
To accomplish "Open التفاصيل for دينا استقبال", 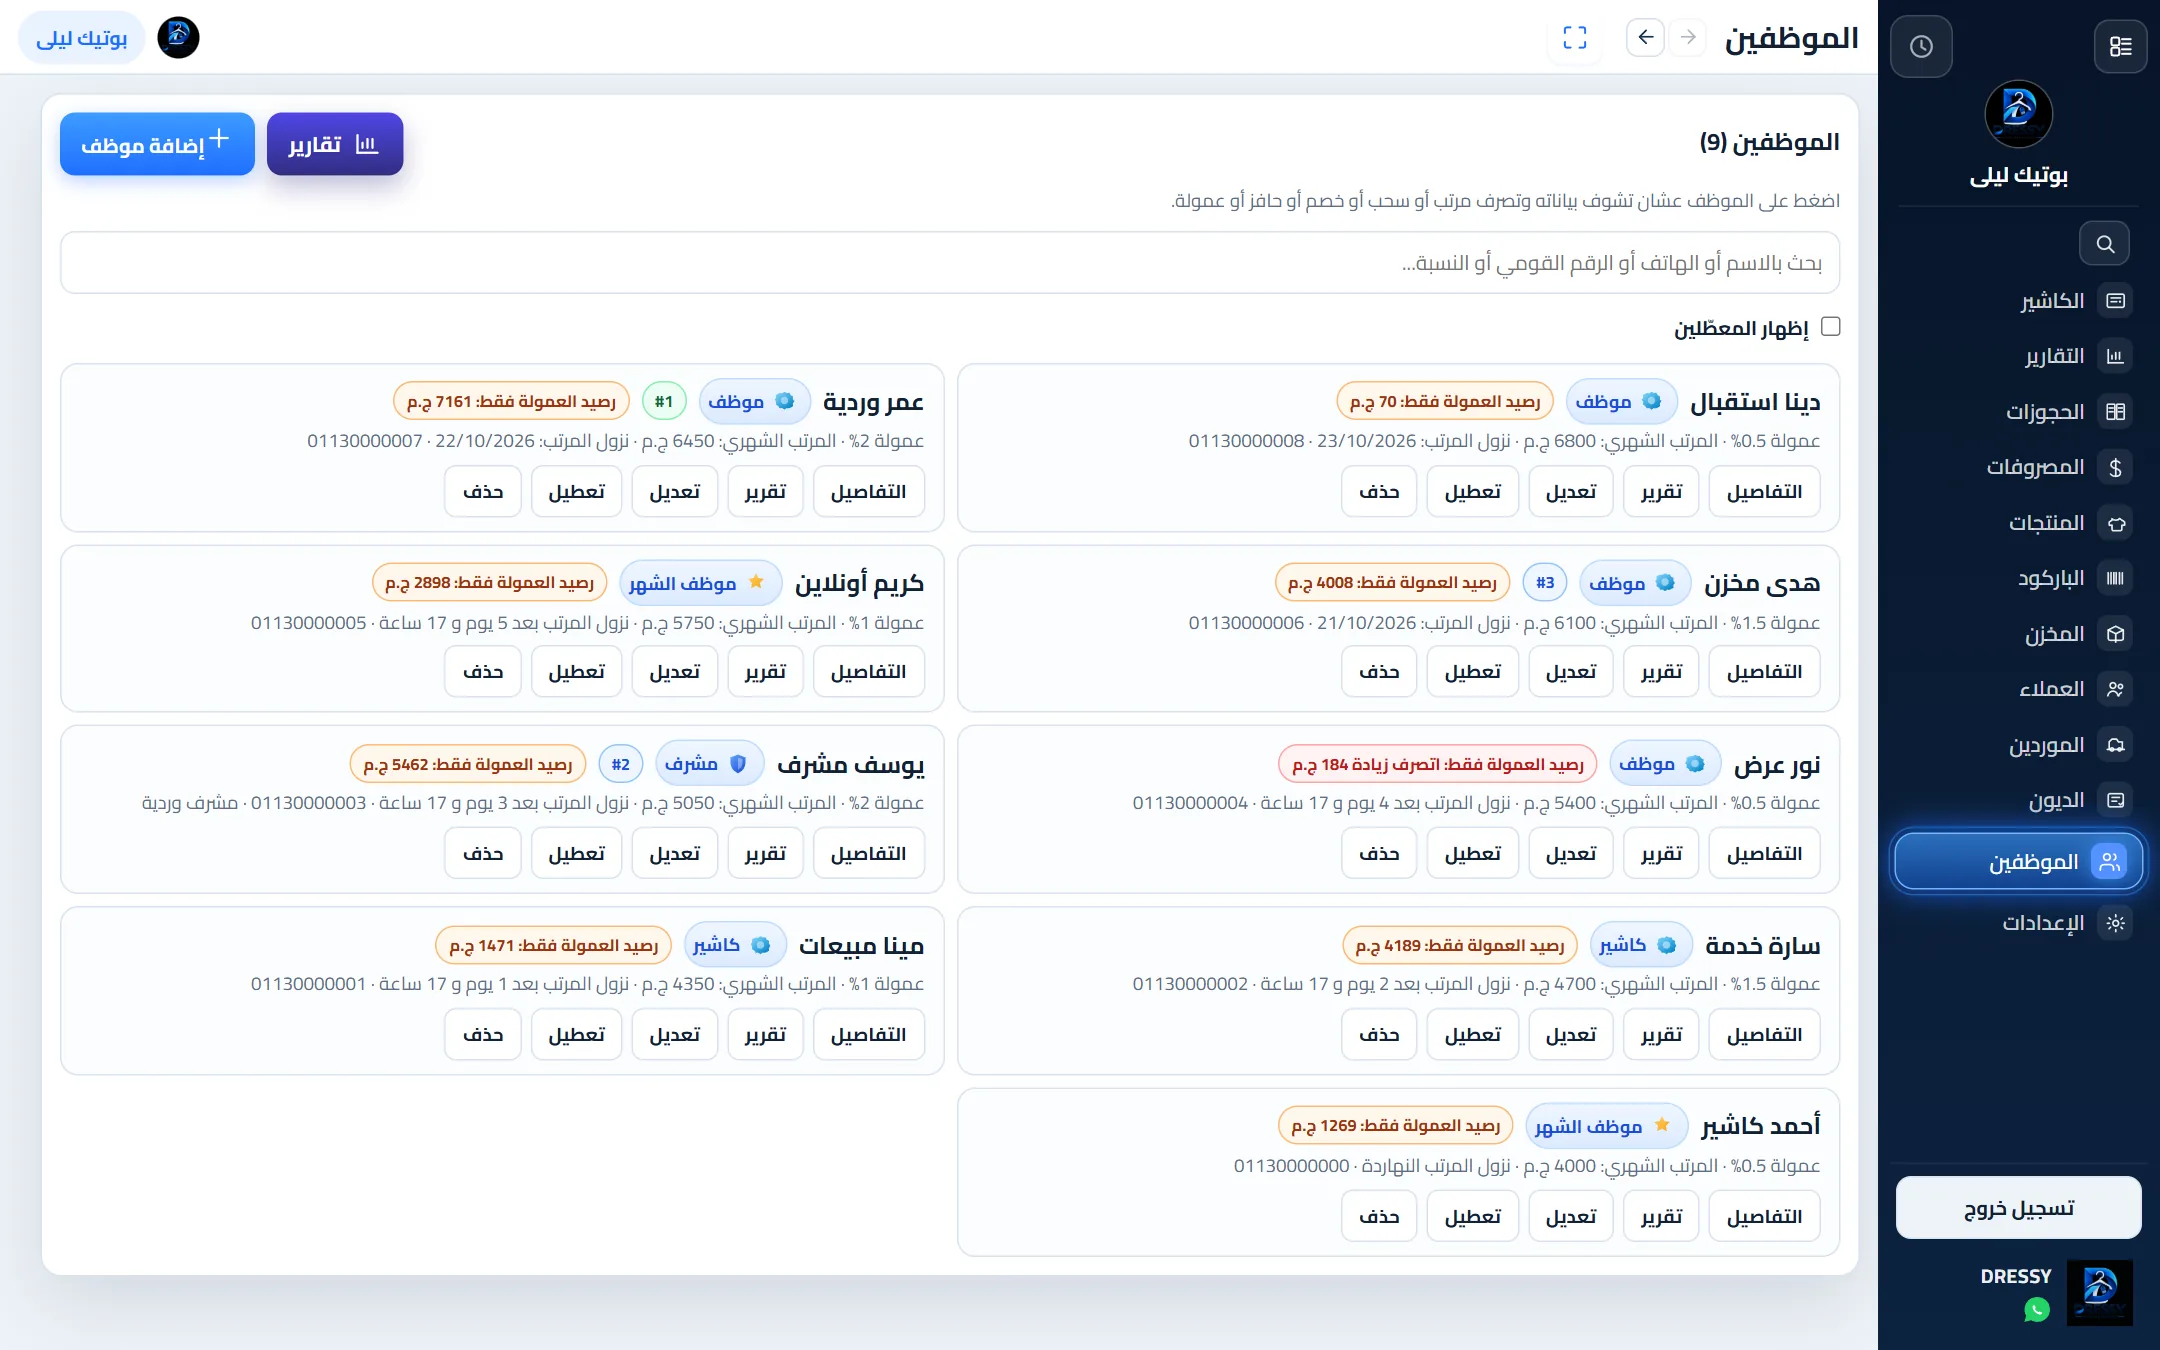I will [x=1764, y=492].
